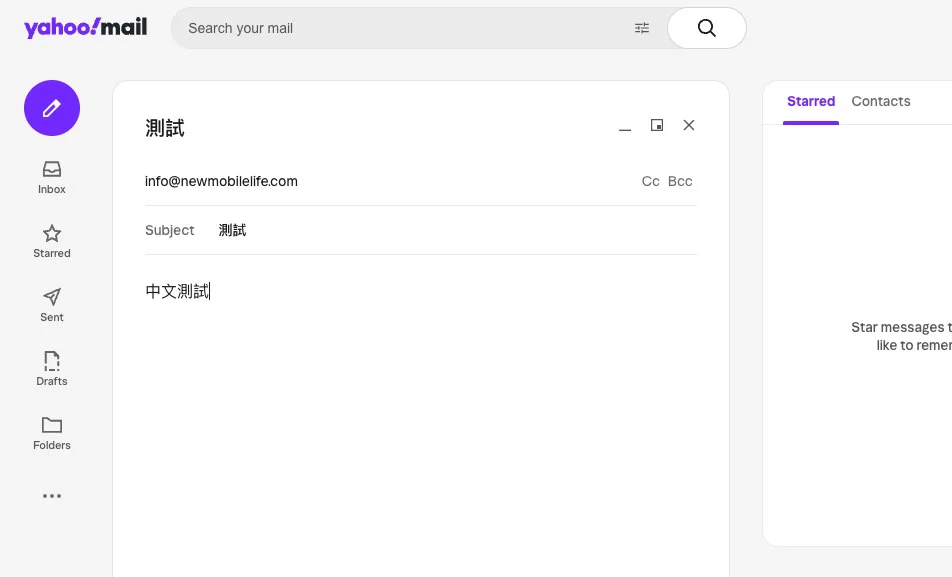This screenshot has height=577, width=952.
Task: Toggle compose window pop-out size icon
Action: click(x=657, y=125)
